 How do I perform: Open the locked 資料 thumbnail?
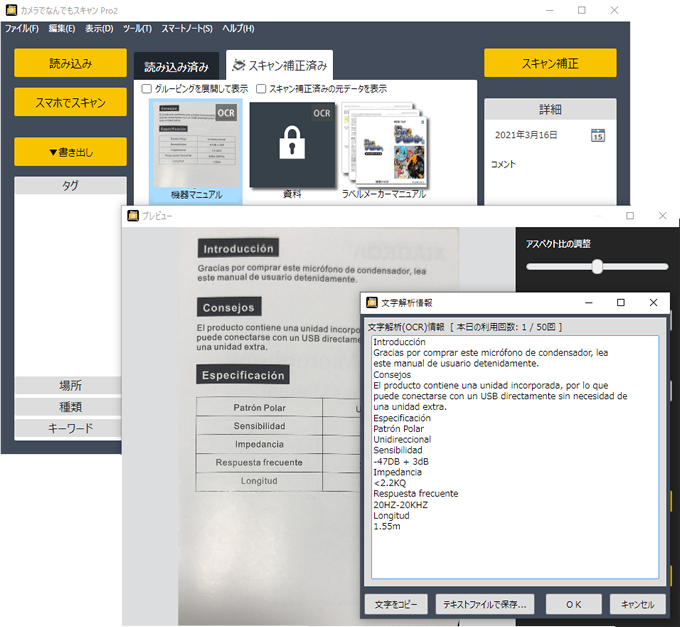(291, 145)
